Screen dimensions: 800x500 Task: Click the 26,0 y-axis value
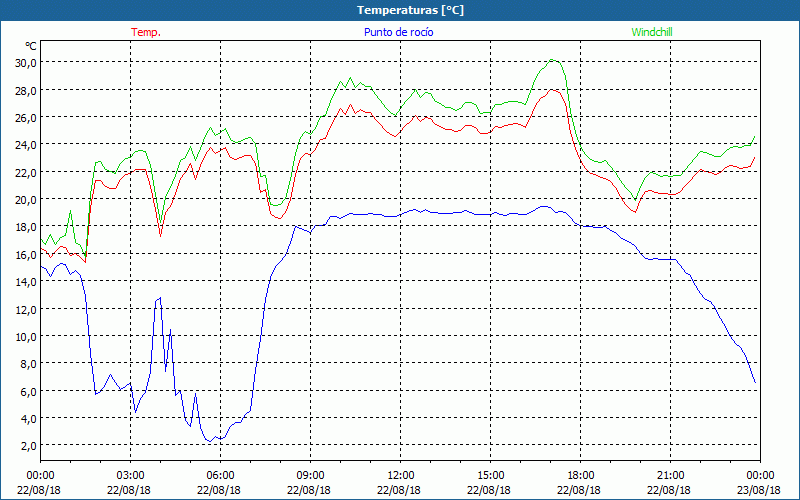(26, 117)
